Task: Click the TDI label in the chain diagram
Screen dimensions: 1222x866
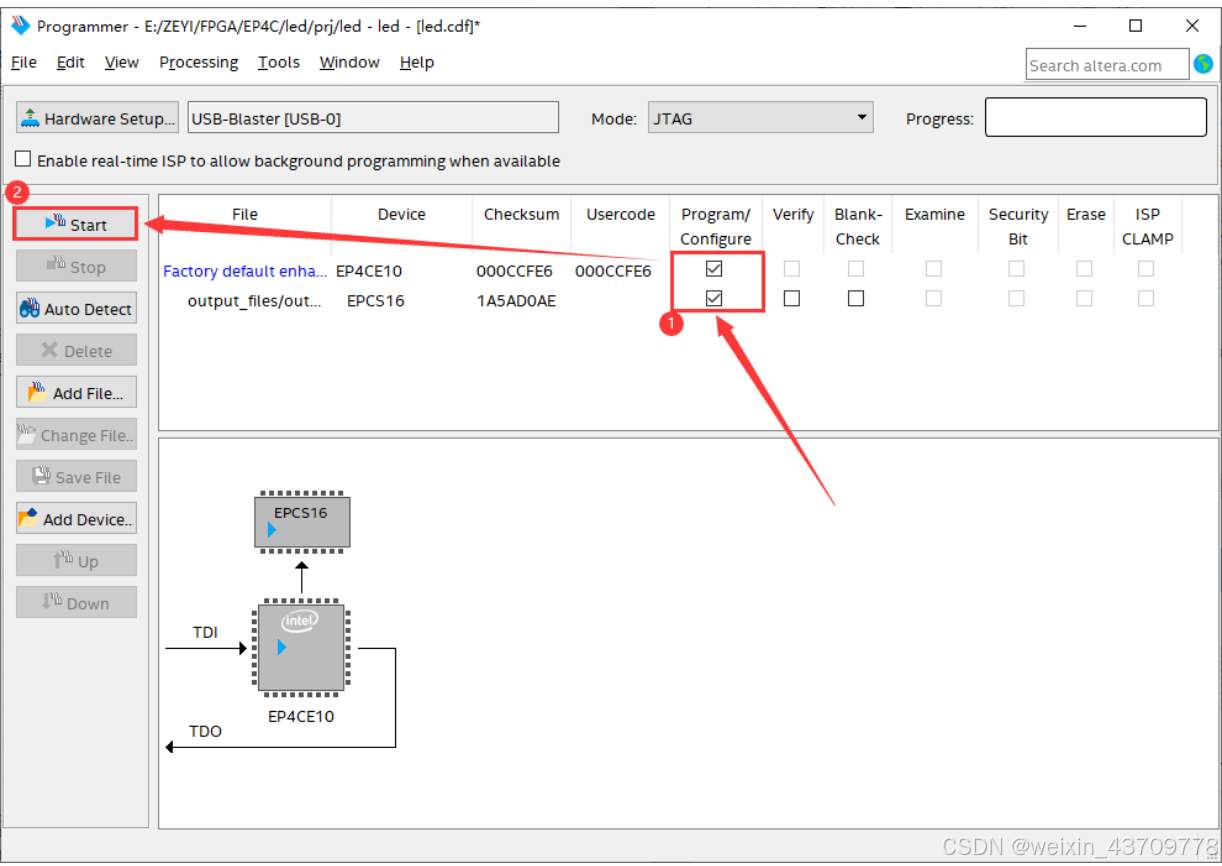Action: [x=205, y=632]
